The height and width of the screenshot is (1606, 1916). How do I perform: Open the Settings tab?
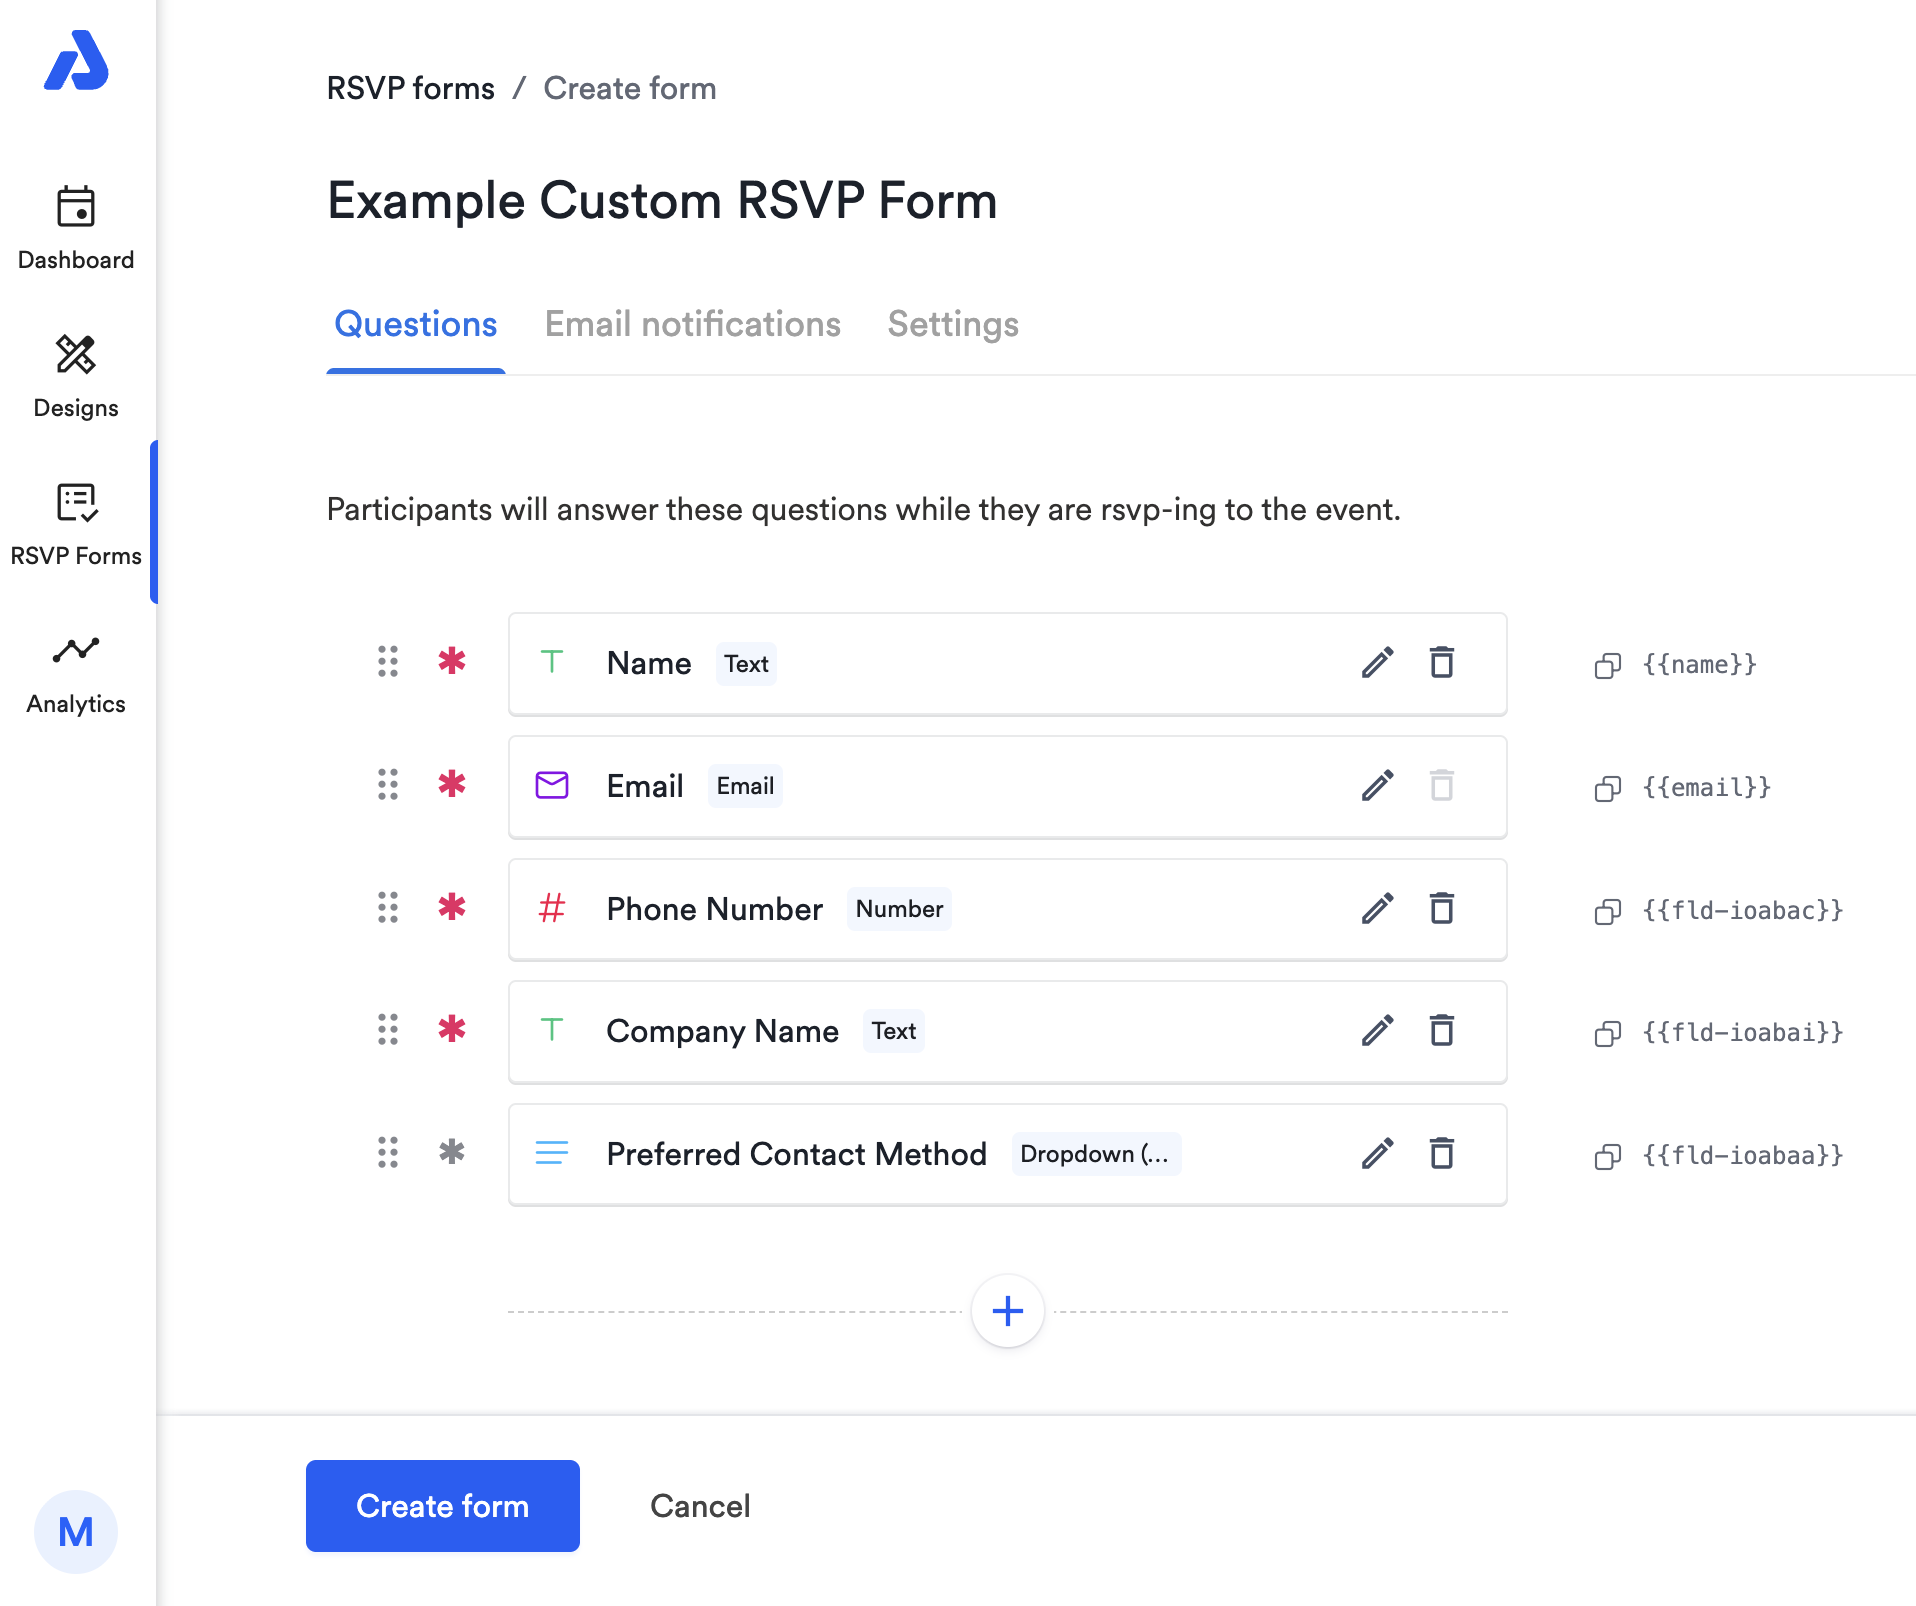[952, 324]
